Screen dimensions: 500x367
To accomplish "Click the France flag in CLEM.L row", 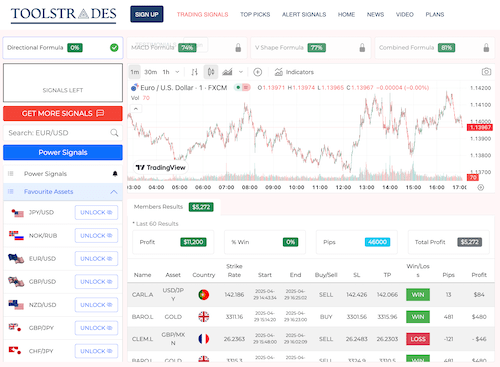I will (204, 339).
